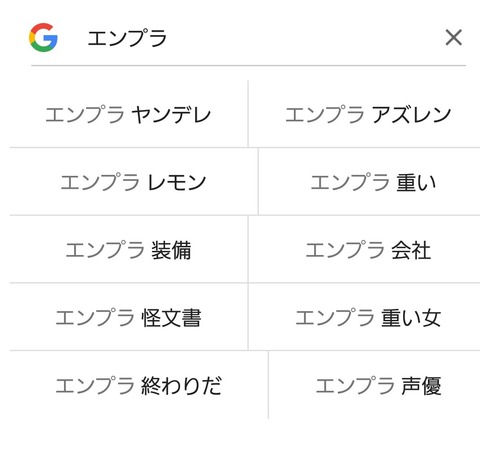Click the bold word アズレン
This screenshot has height=452, width=480.
pyautogui.click(x=411, y=115)
